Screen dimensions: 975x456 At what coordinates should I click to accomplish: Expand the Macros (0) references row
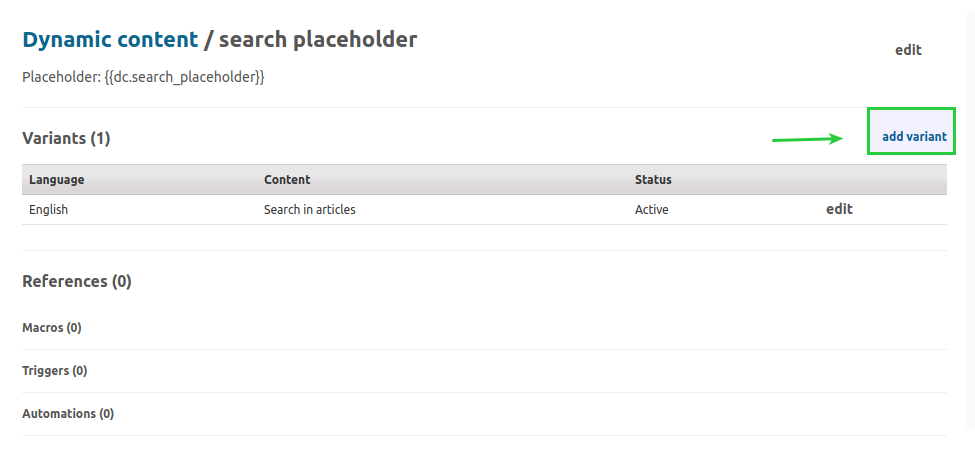coord(52,328)
